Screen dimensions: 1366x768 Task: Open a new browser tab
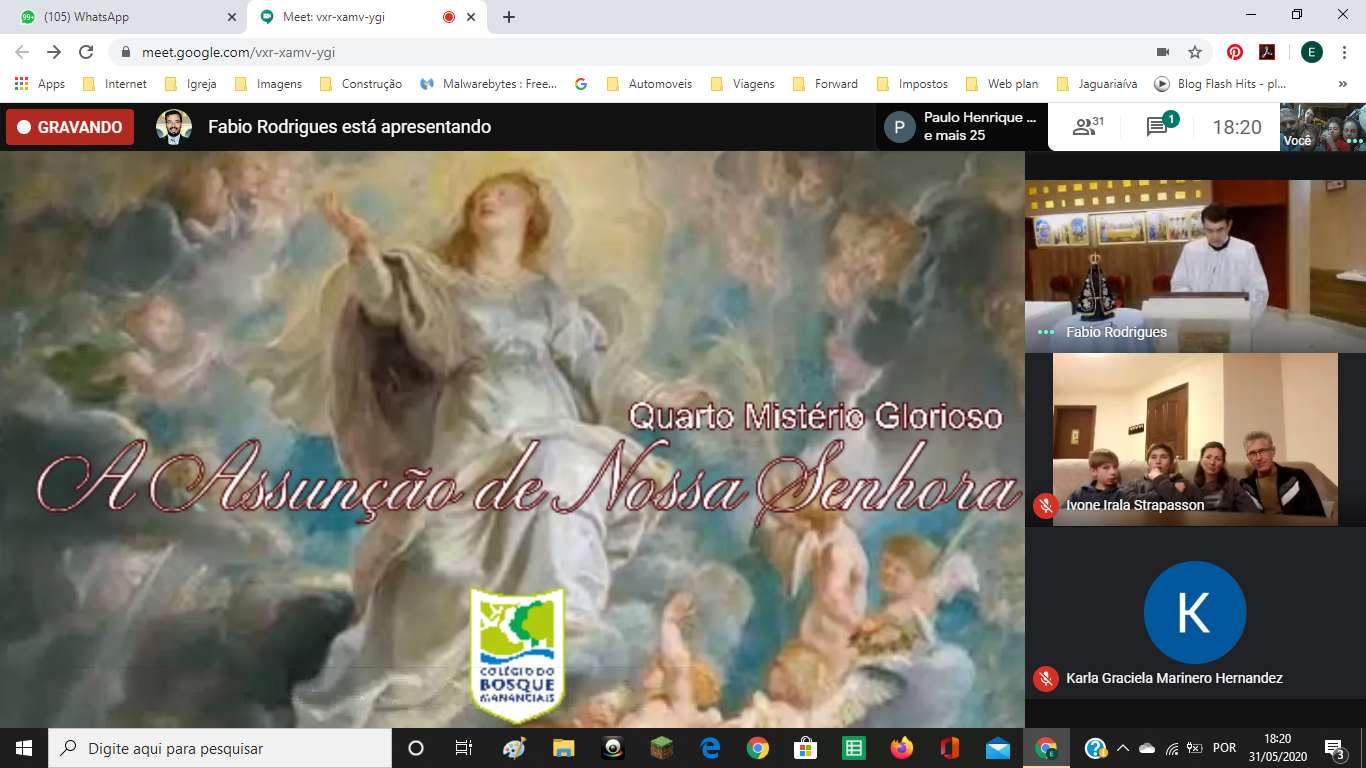509,17
